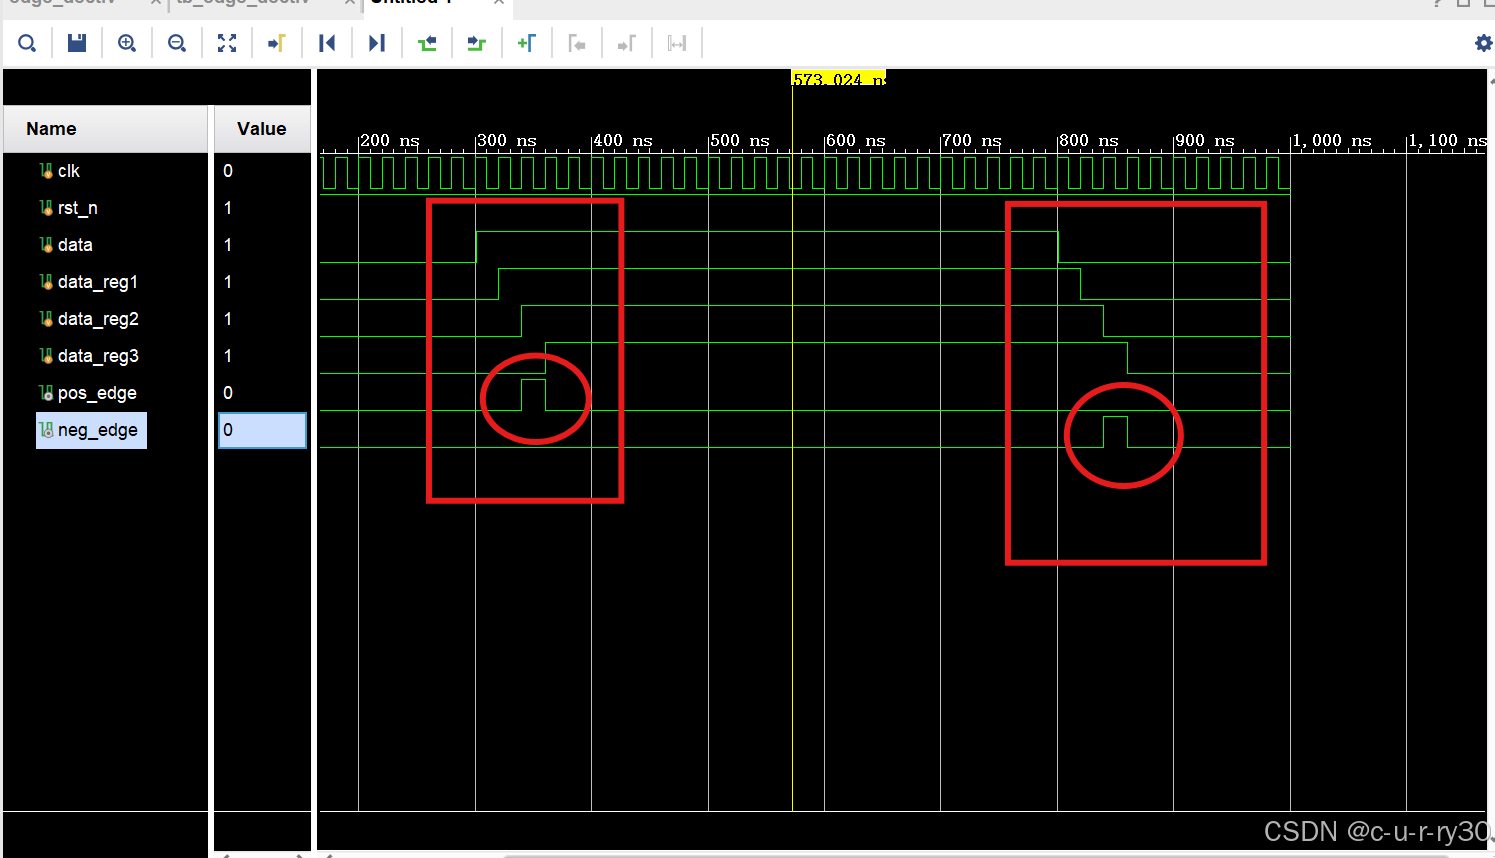Click the value cell of pos_edge

tap(262, 393)
